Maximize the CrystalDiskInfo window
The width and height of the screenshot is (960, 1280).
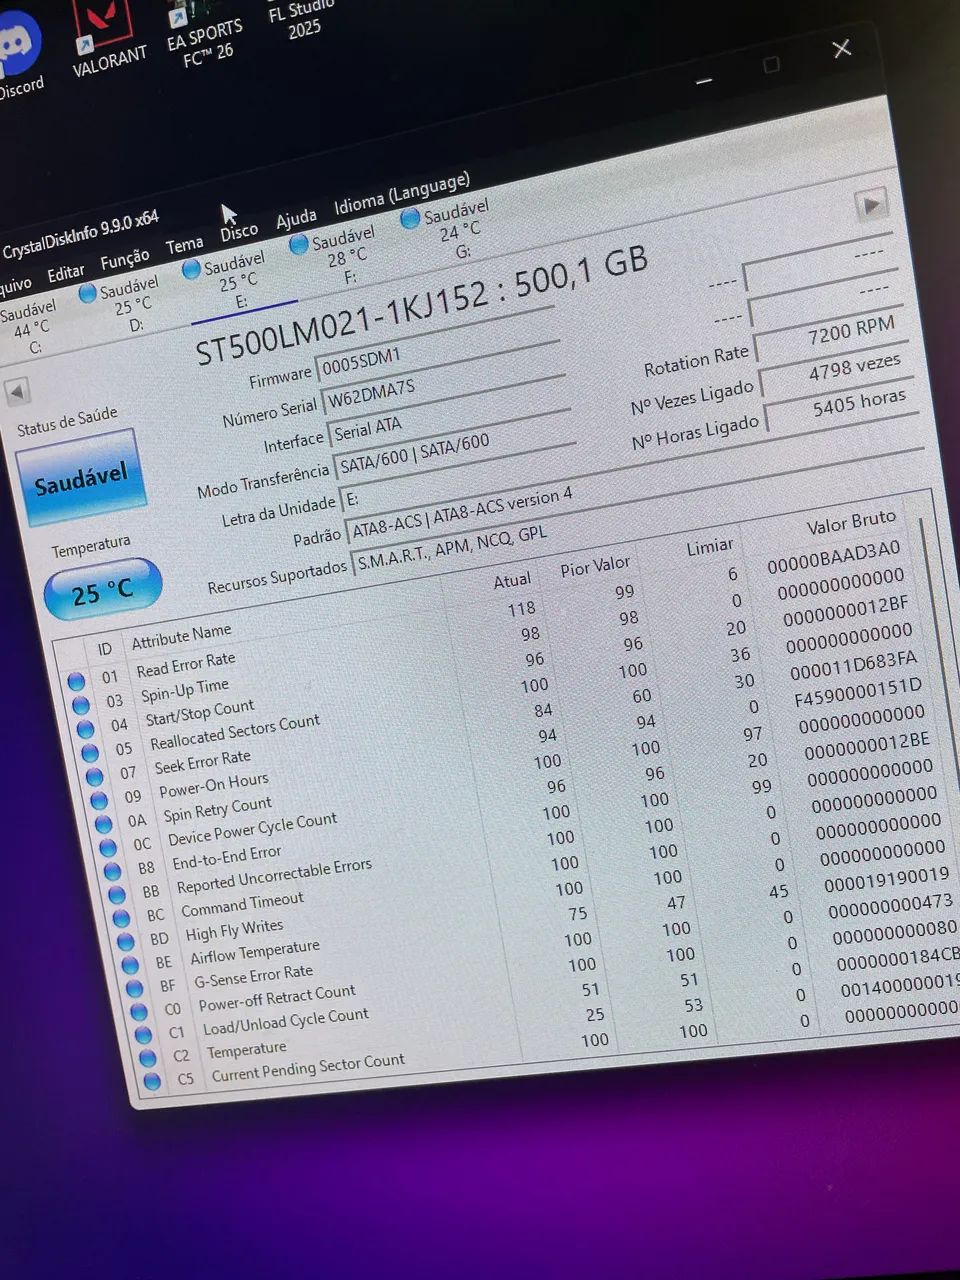click(771, 64)
